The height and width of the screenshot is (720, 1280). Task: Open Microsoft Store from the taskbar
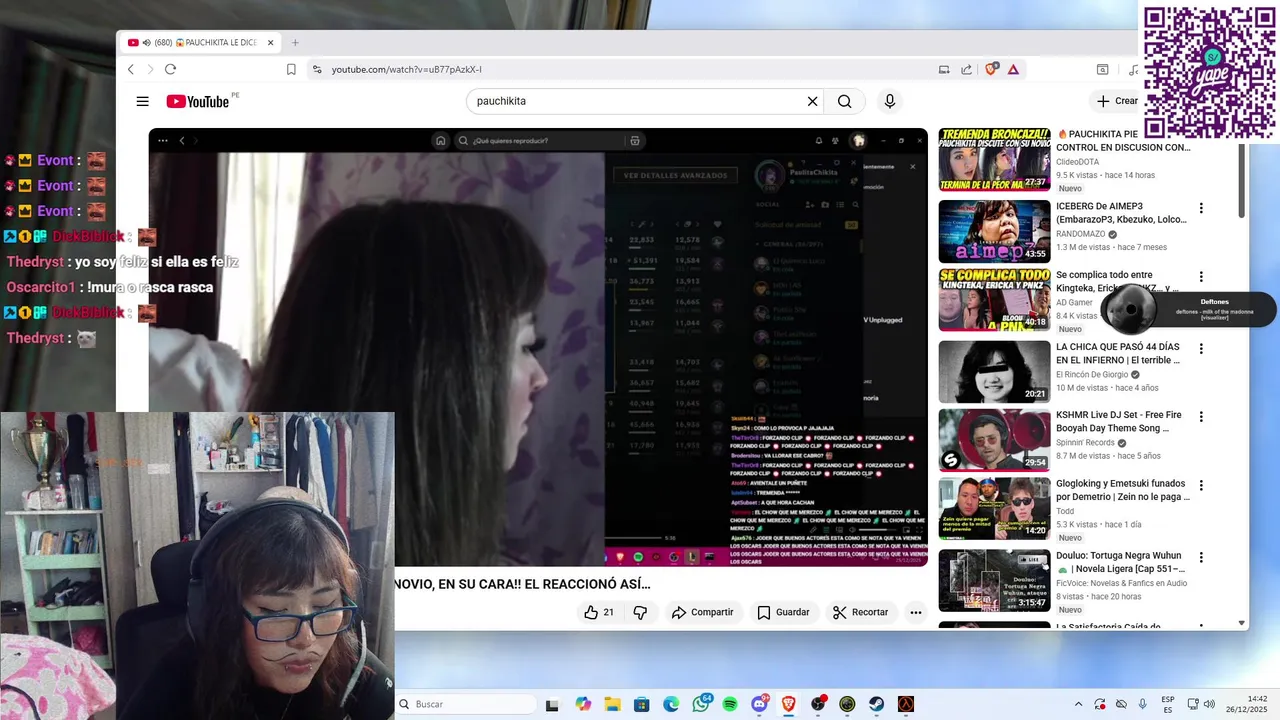(642, 704)
